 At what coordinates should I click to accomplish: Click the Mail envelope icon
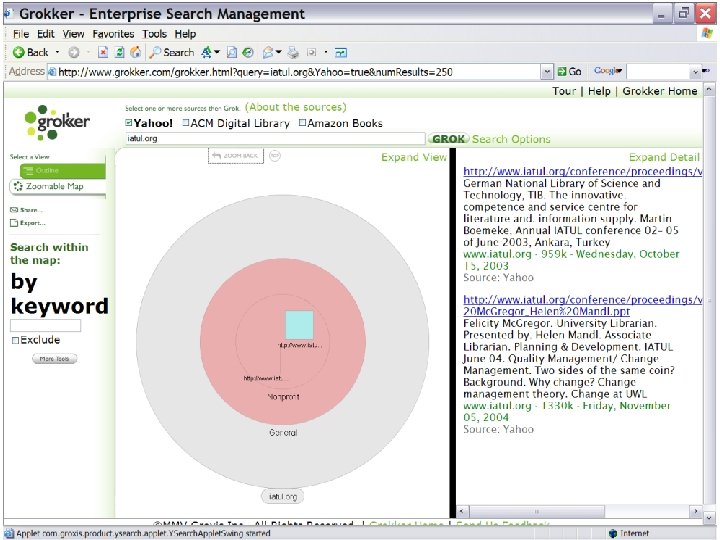tap(268, 53)
